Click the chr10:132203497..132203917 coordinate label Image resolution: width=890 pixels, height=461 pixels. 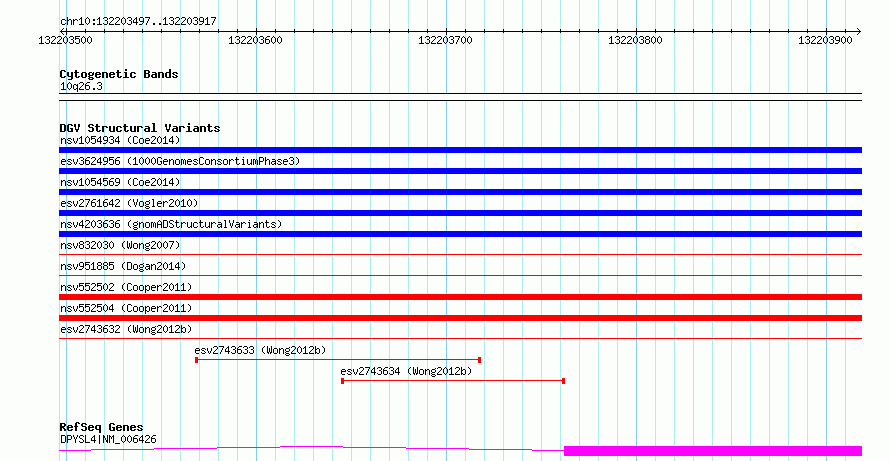pos(138,22)
